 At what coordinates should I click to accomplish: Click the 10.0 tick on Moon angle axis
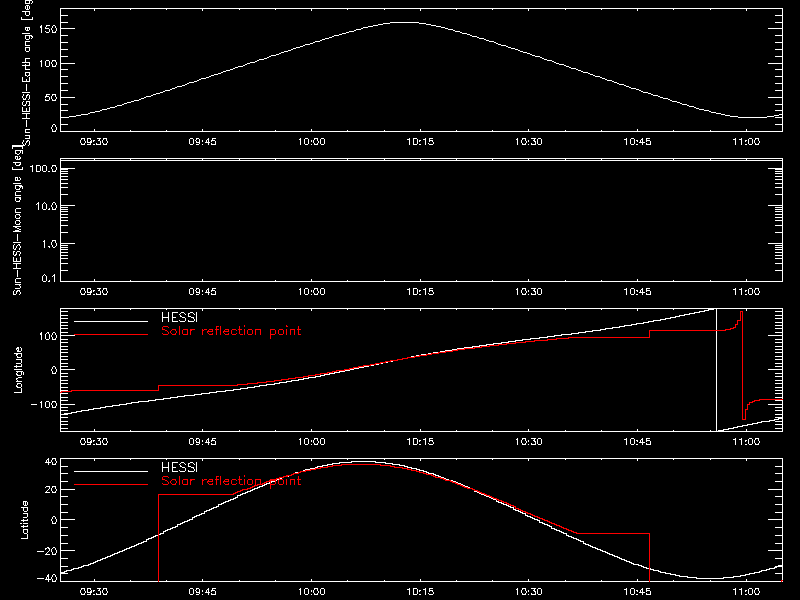coord(46,206)
